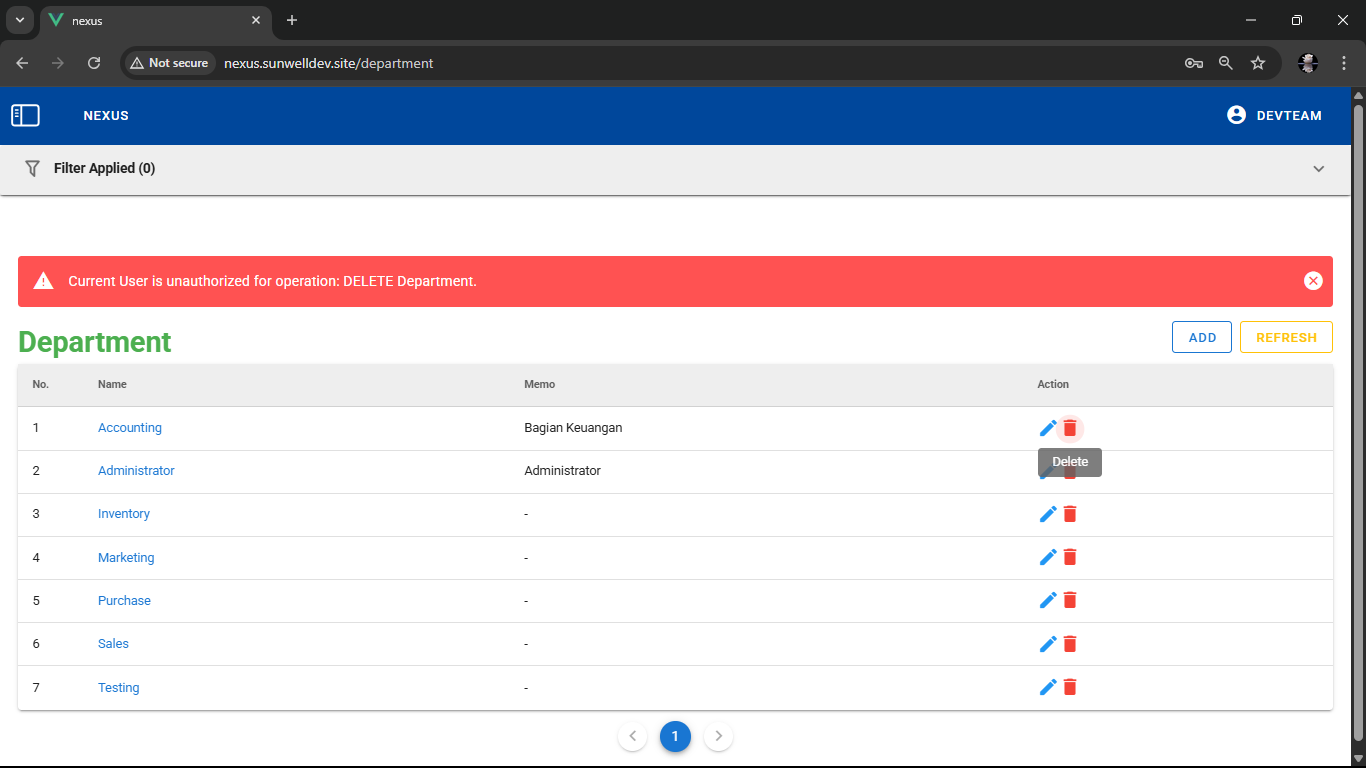The width and height of the screenshot is (1366, 768).
Task: Click the edit pencil for Accounting
Action: click(1048, 428)
